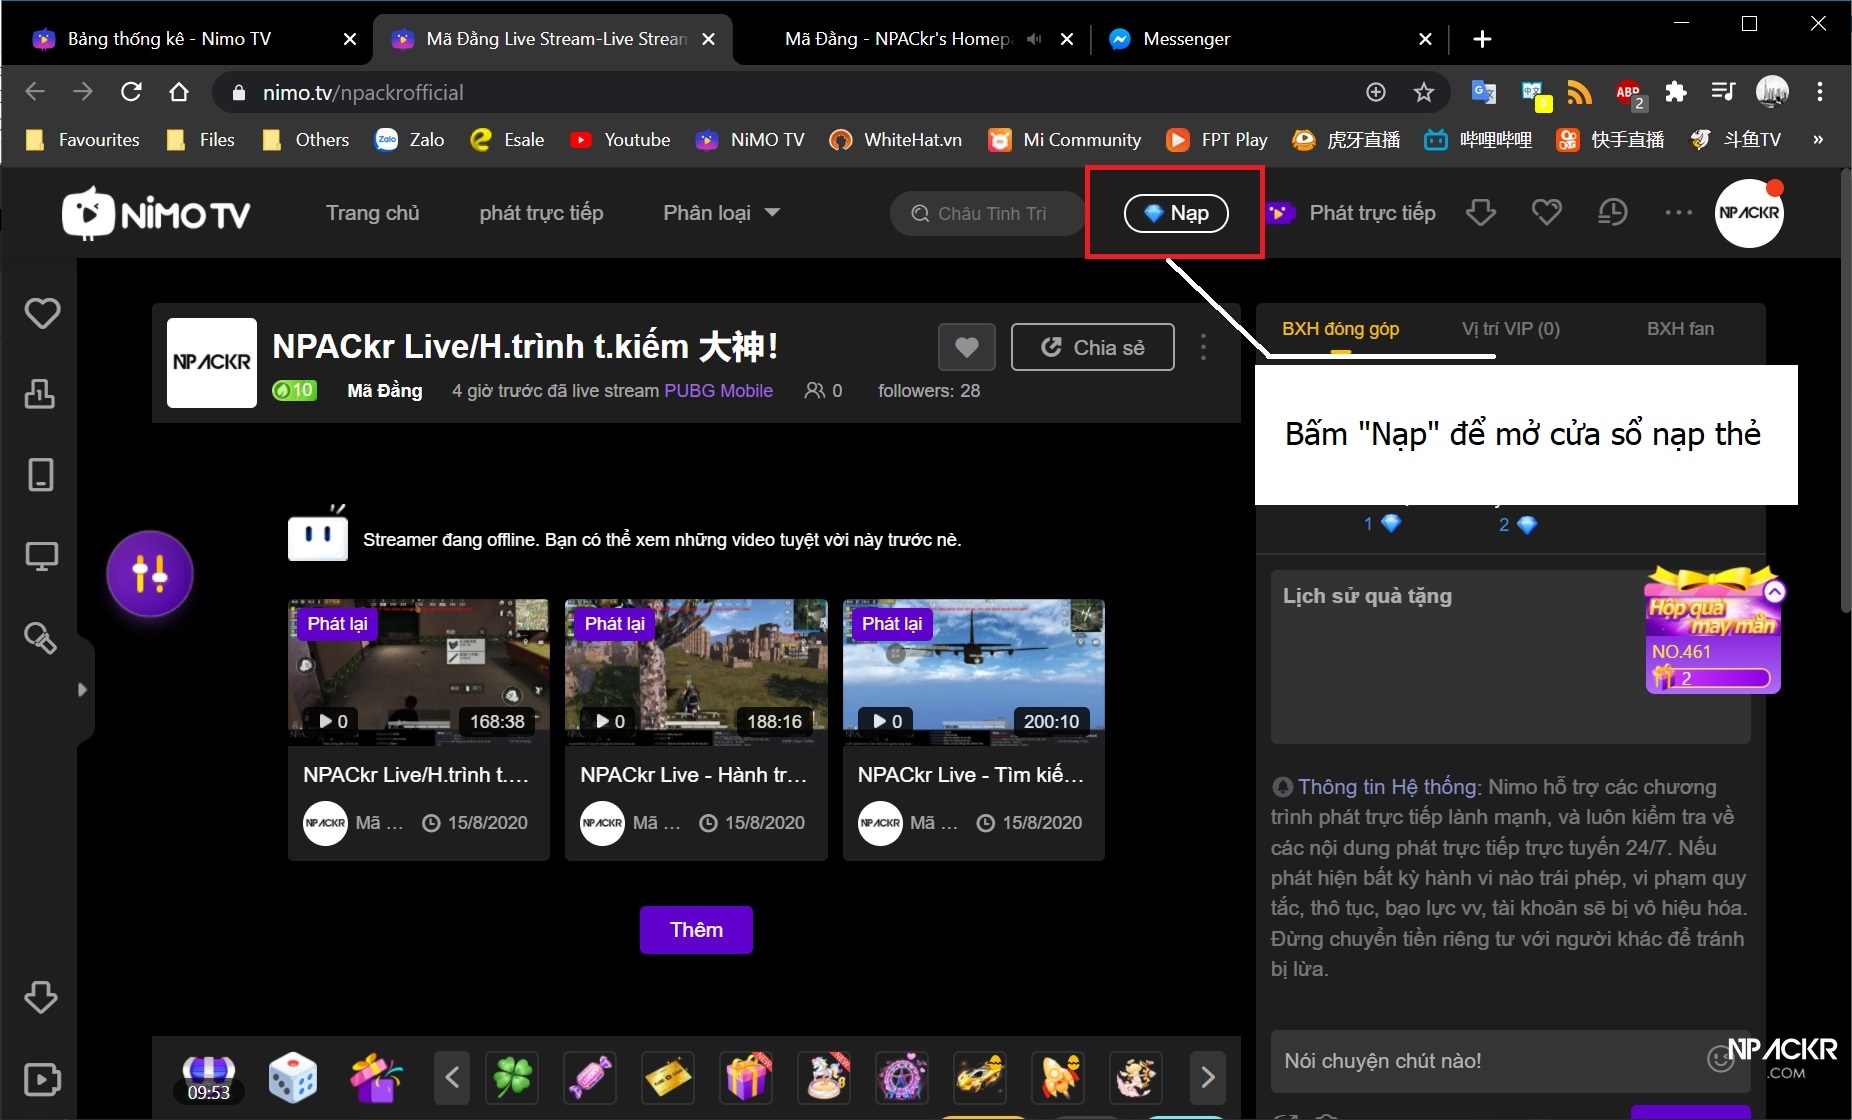The width and height of the screenshot is (1852, 1120).
Task: Open the NPACKR profile avatar
Action: 1749,213
